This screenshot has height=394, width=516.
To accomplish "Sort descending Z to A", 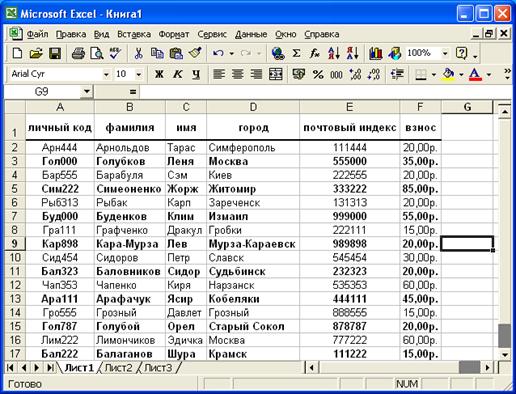I will click(x=353, y=53).
